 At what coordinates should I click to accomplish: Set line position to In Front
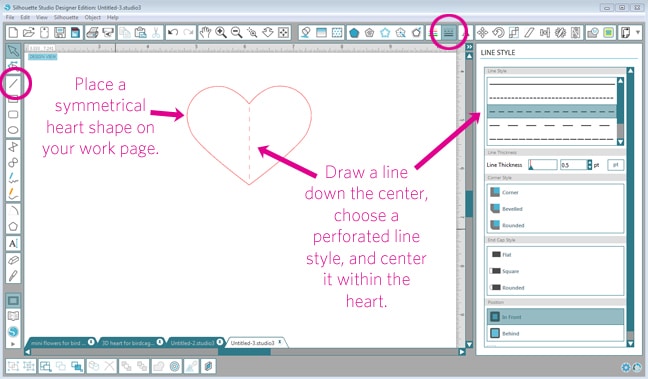tap(555, 317)
